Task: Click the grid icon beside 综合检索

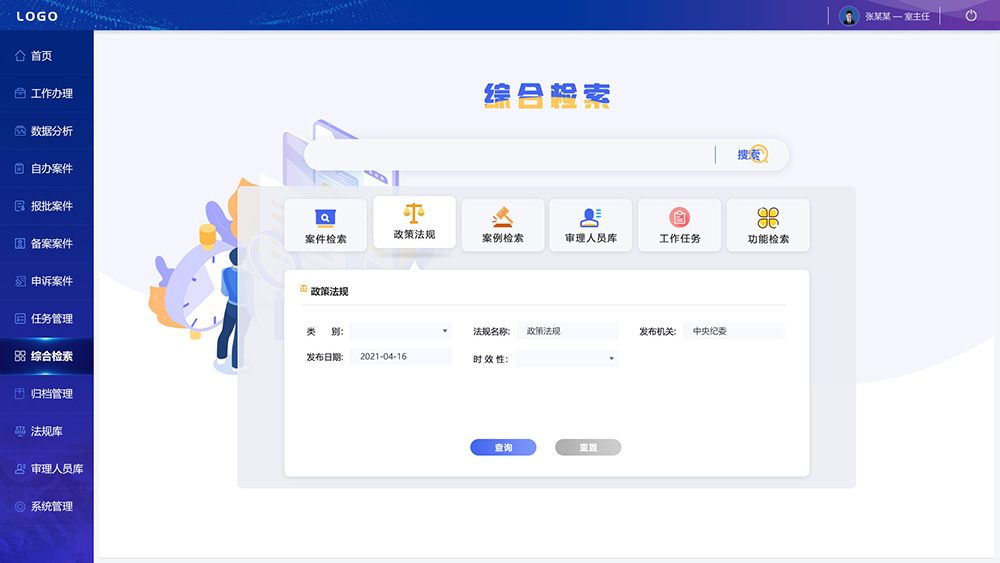Action: click(x=20, y=356)
